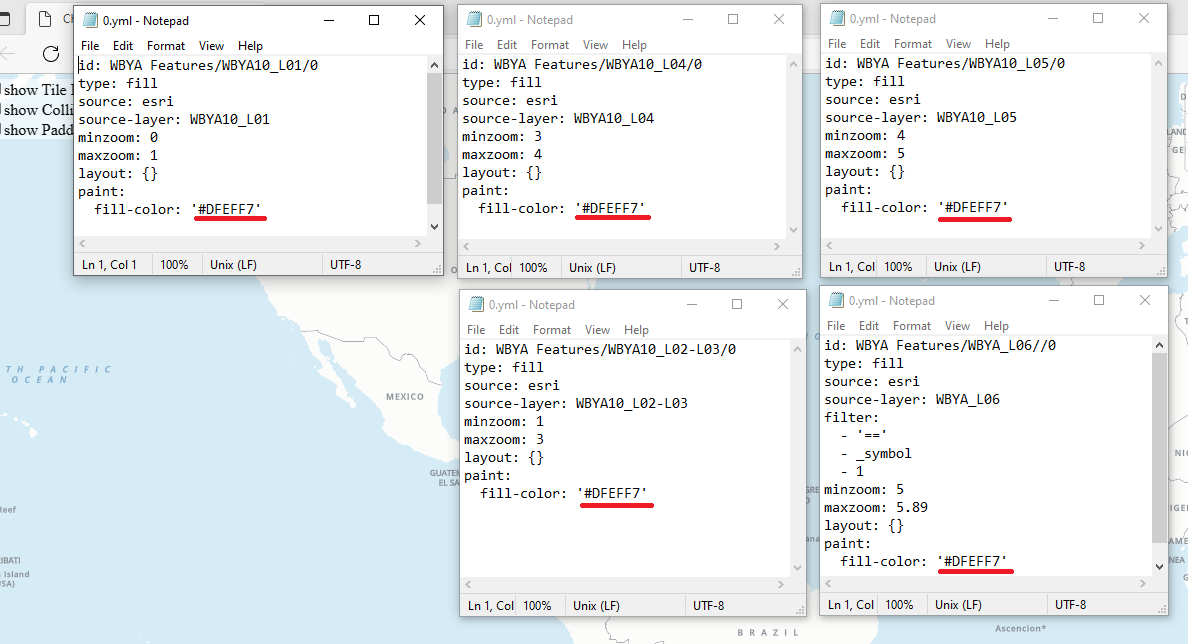The height and width of the screenshot is (644, 1188).
Task: Click Notepad icon in WBYA10_L02-L03 window title bar
Action: tap(475, 305)
